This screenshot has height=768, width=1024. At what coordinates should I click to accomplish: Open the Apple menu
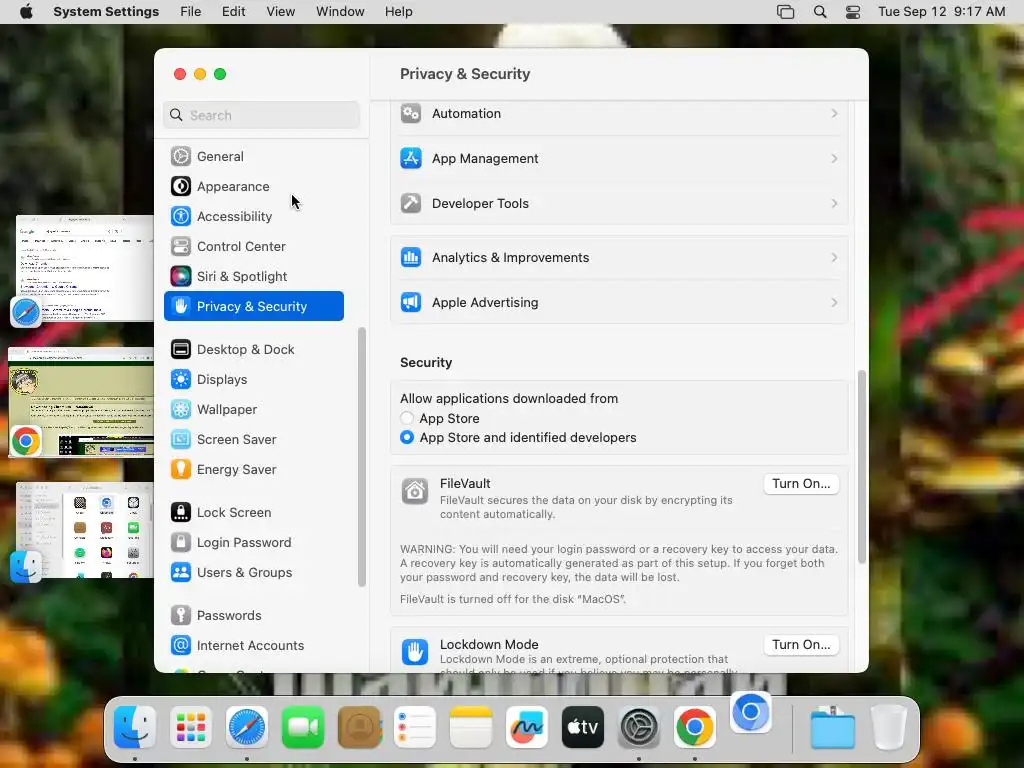[26, 12]
